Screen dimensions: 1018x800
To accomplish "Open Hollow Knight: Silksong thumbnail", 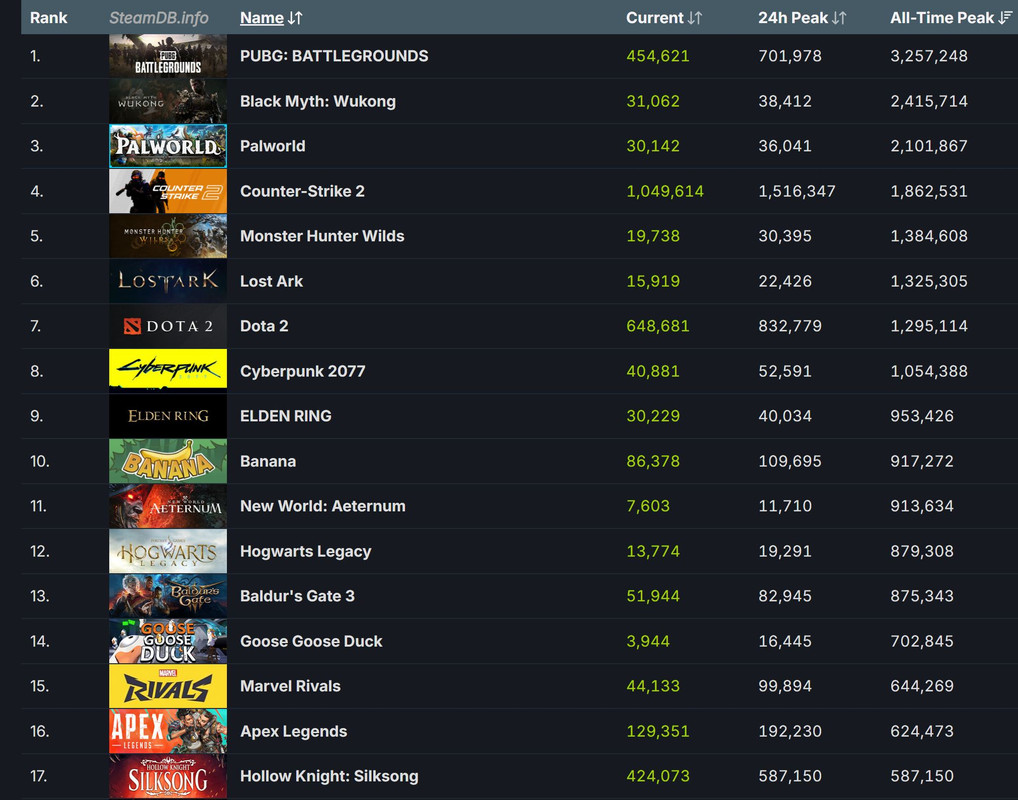I will [168, 776].
